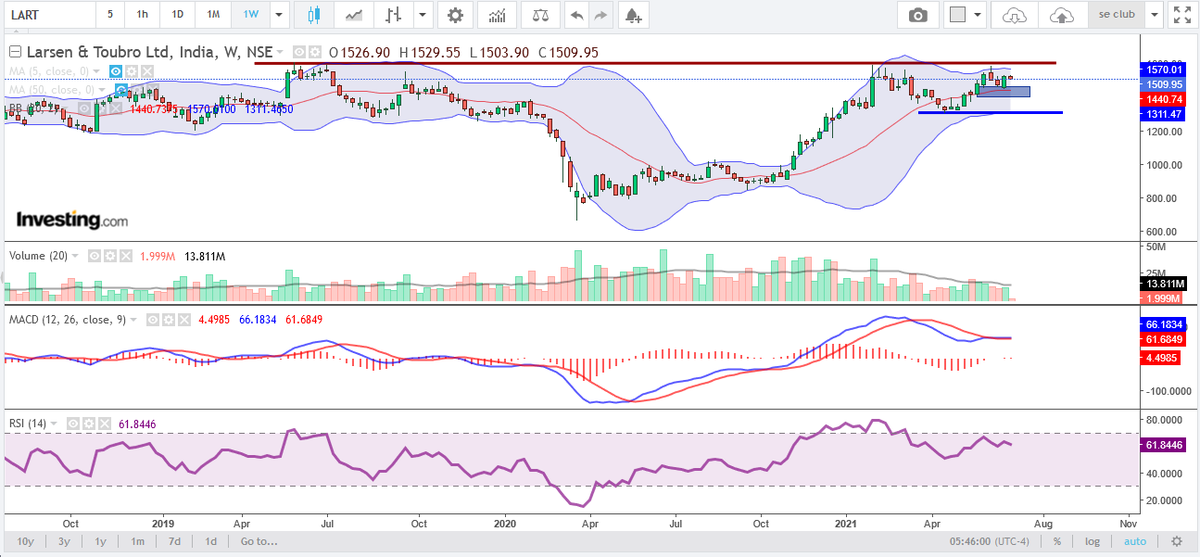Open Volume indicator settings gear
The width and height of the screenshot is (1200, 557).
(111, 256)
